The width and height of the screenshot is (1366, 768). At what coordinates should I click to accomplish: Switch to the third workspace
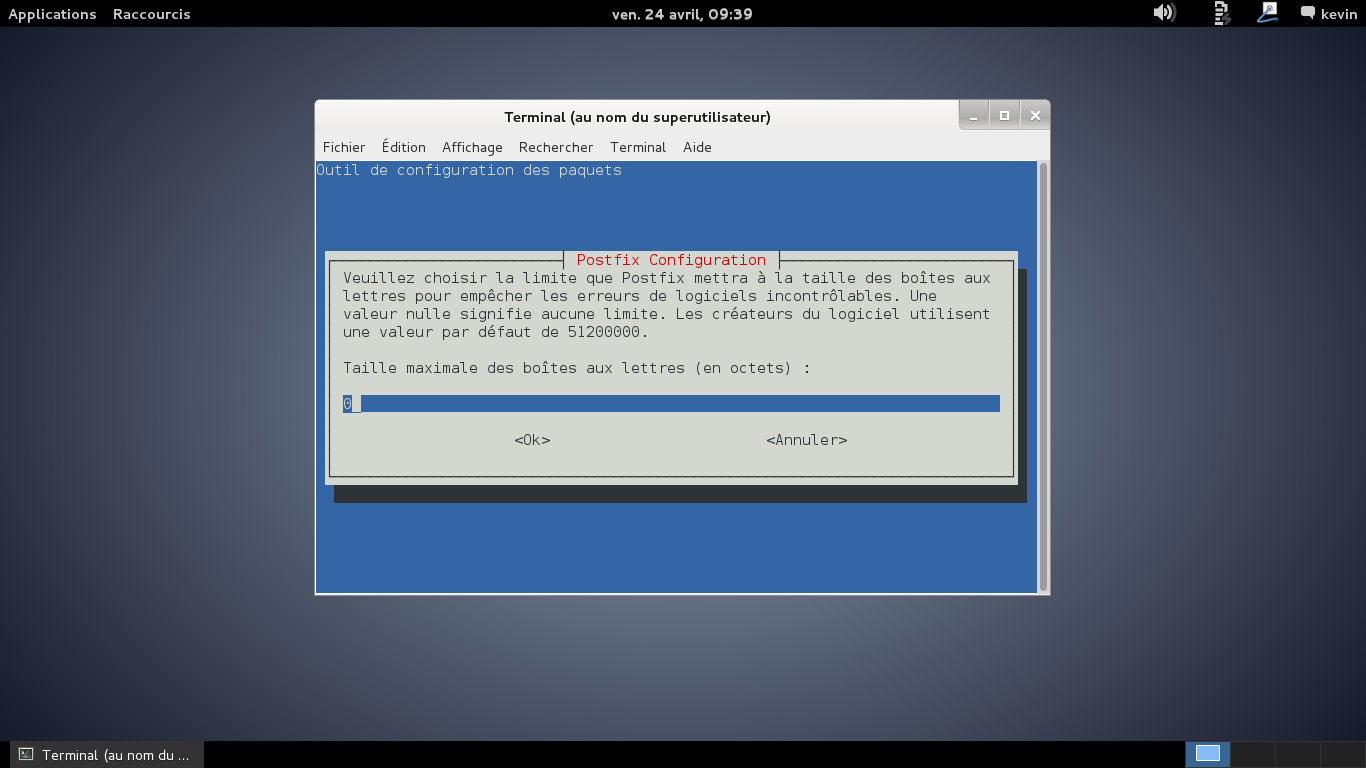(1298, 754)
